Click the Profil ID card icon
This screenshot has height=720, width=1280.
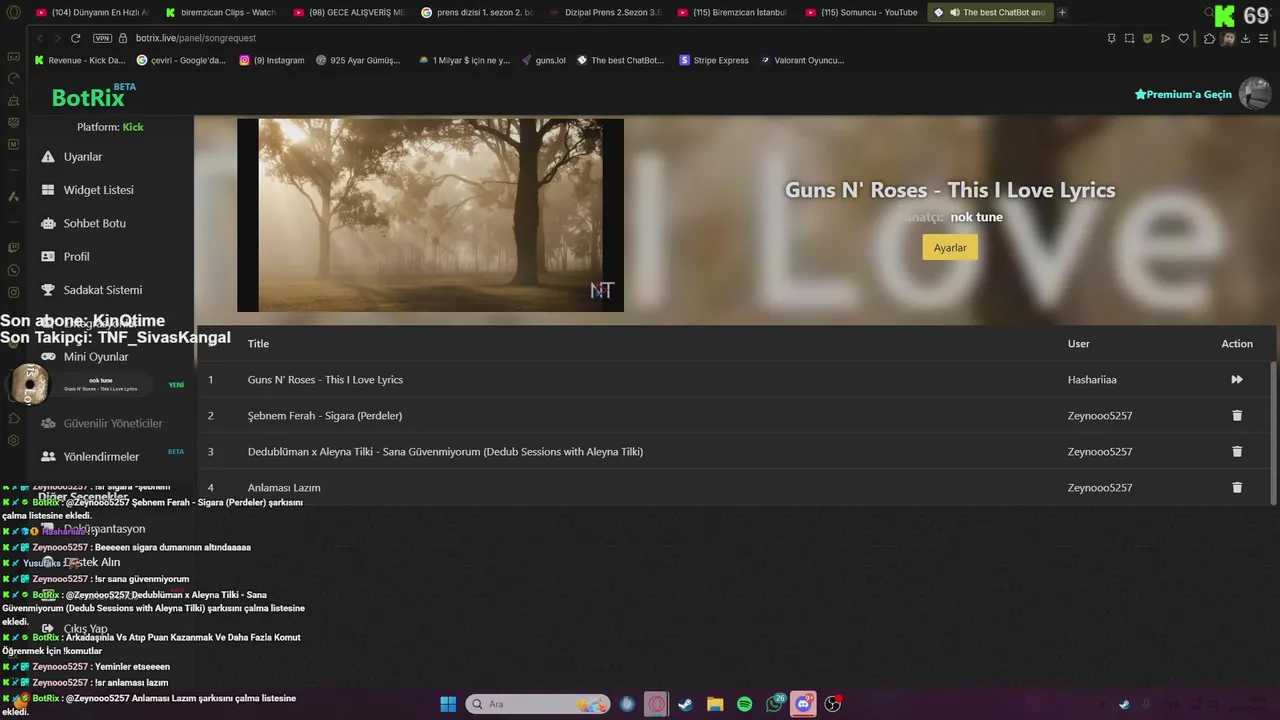coord(48,256)
